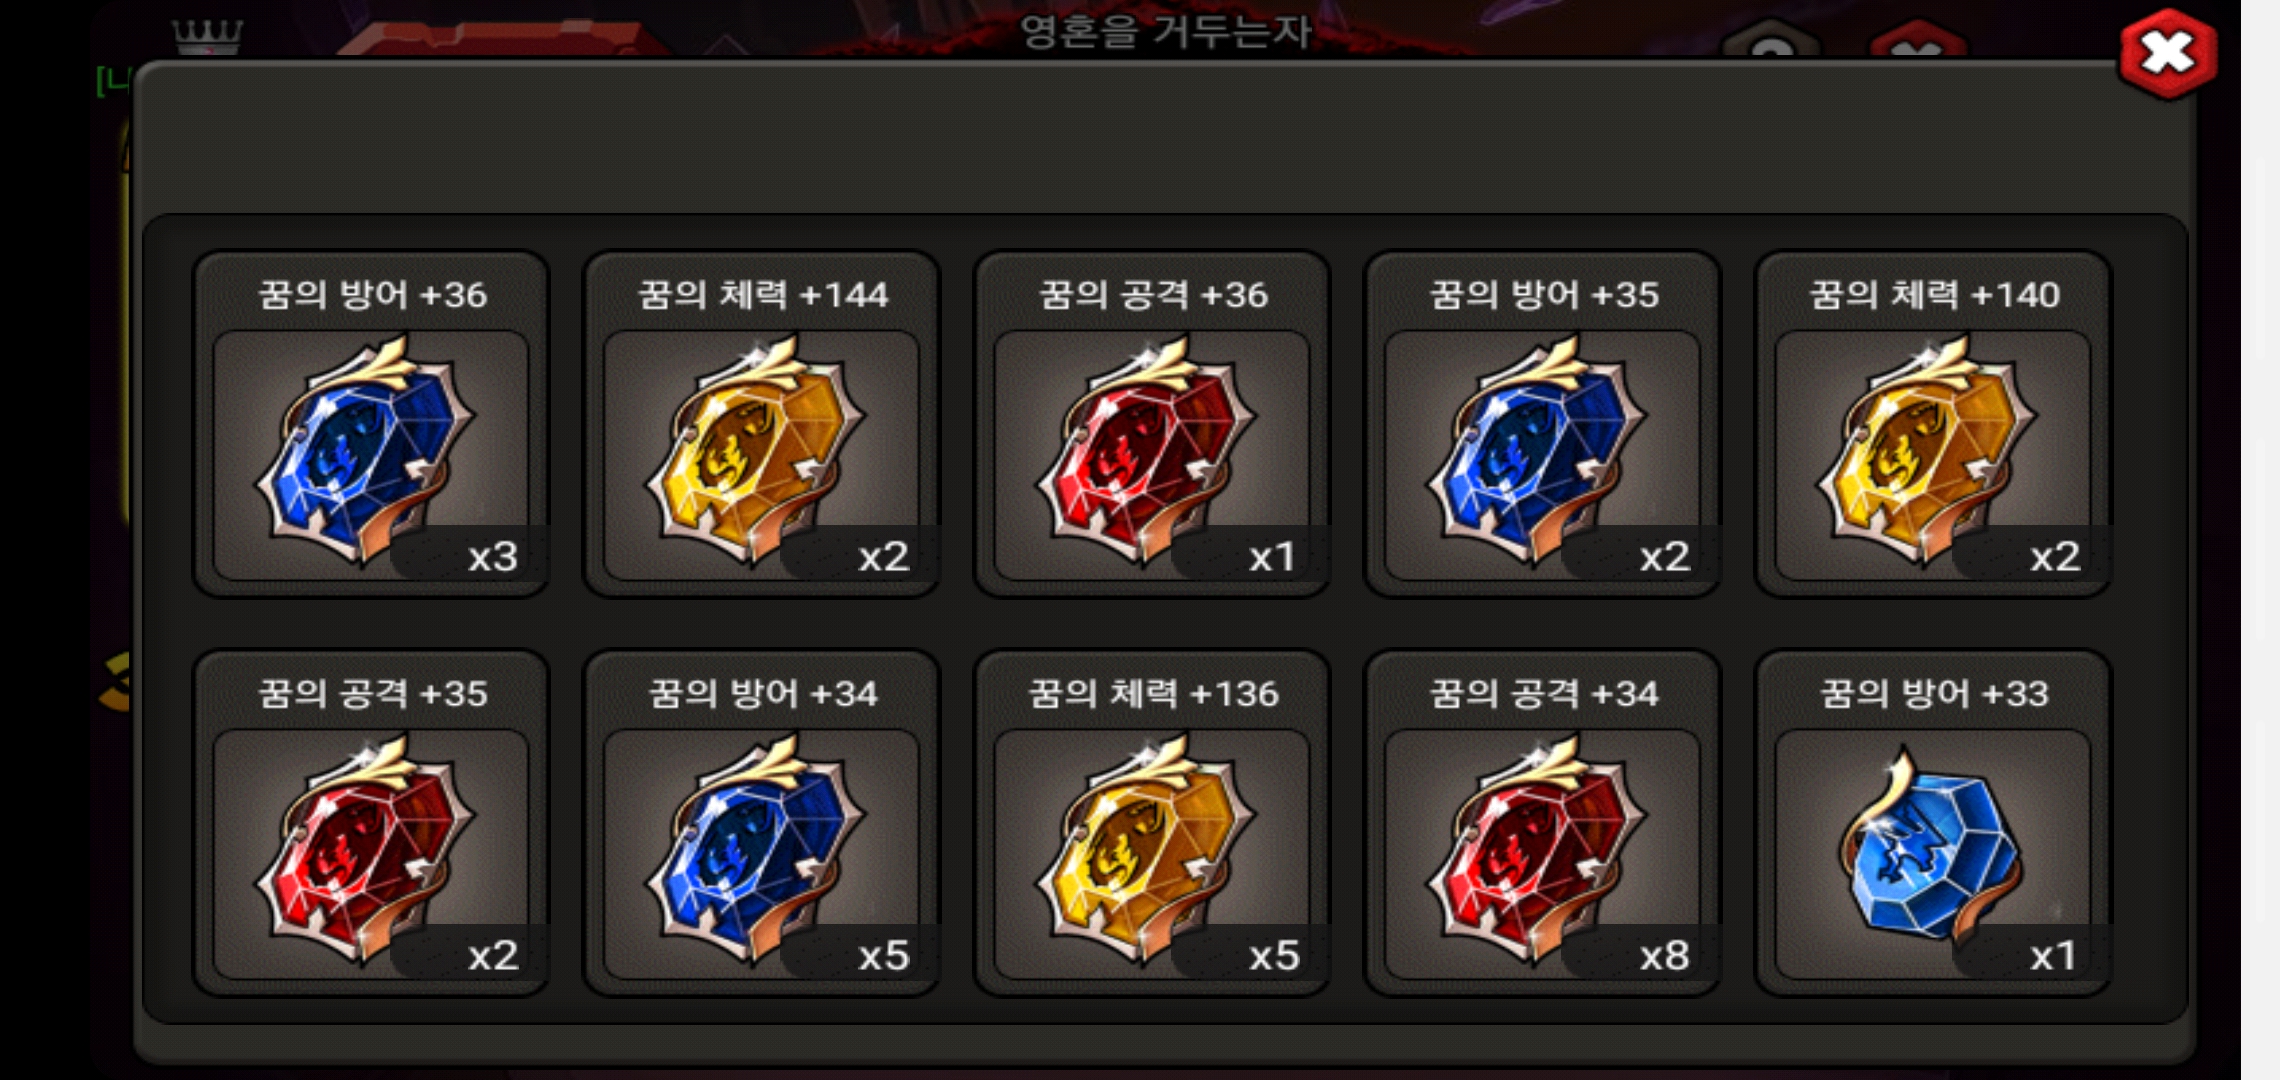The width and height of the screenshot is (2280, 1080).
Task: Click the 꿈의 방어 +33 label
Action: click(1934, 694)
